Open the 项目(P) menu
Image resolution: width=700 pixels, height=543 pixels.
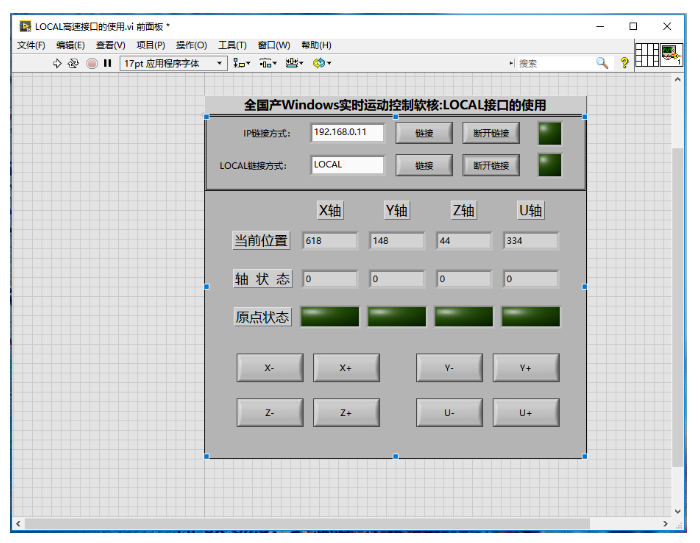(151, 45)
